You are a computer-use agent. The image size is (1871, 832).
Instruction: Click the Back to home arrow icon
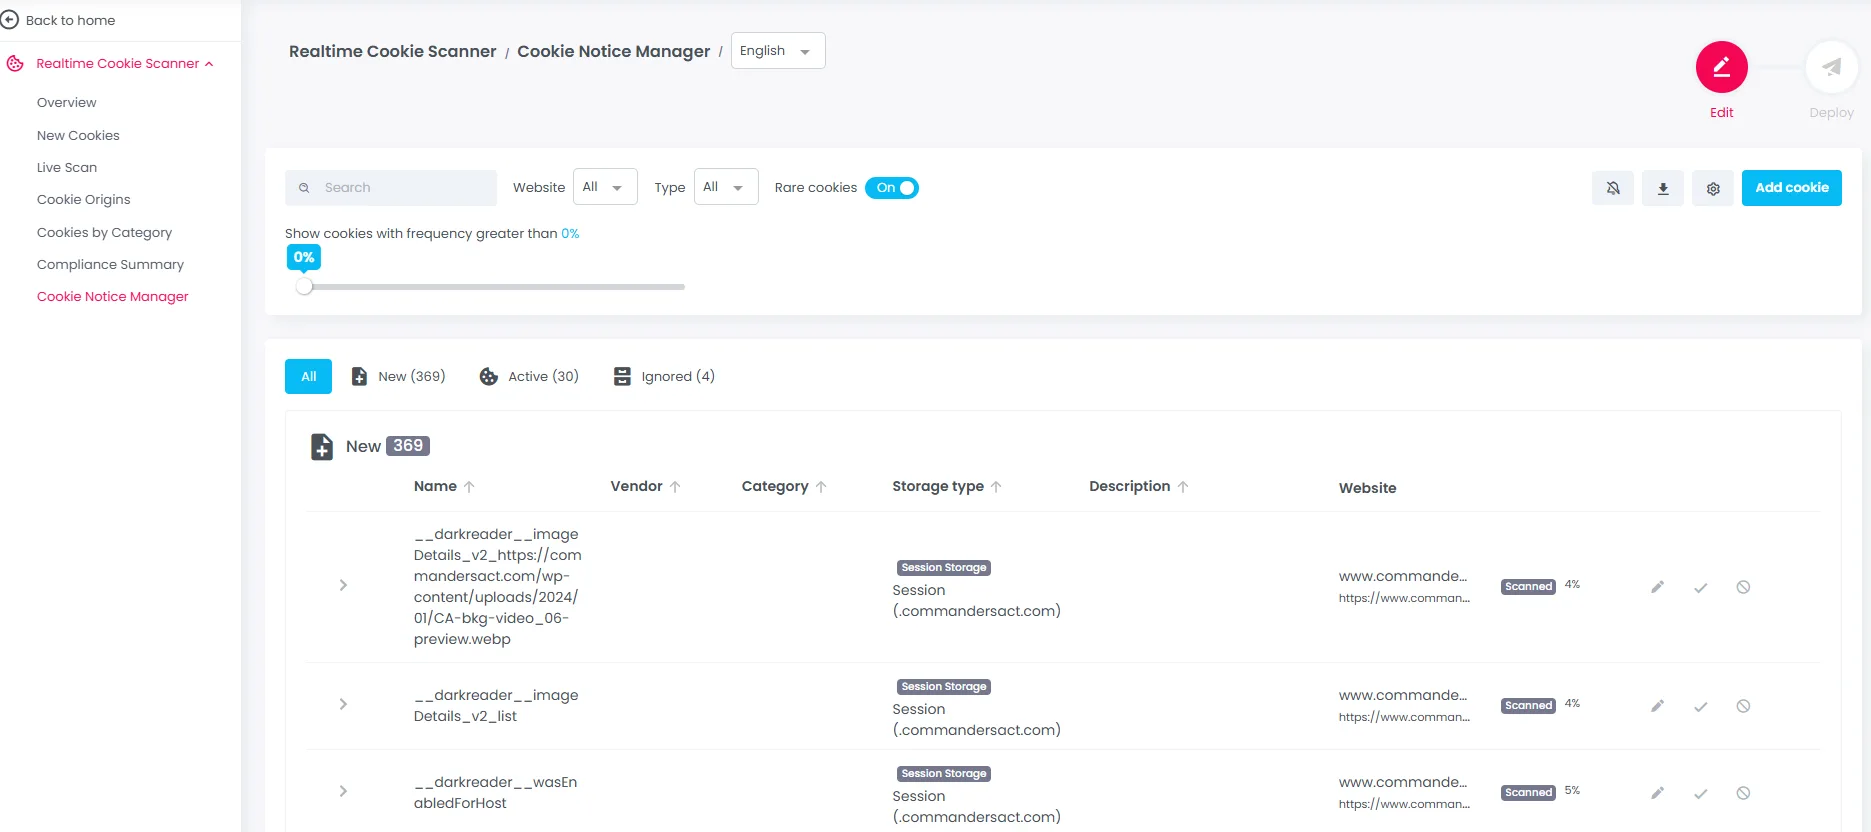pos(10,20)
